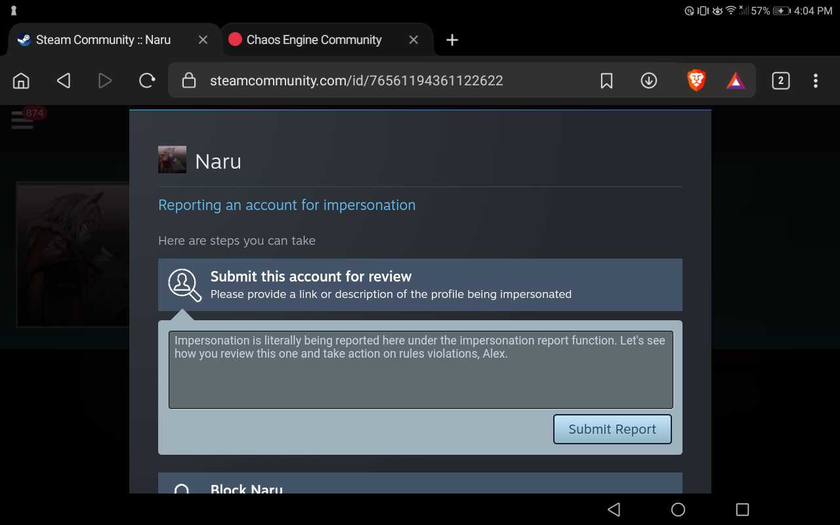Viewport: 840px width, 525px height.
Task: Click the Naru profile name
Action: pyautogui.click(x=218, y=161)
